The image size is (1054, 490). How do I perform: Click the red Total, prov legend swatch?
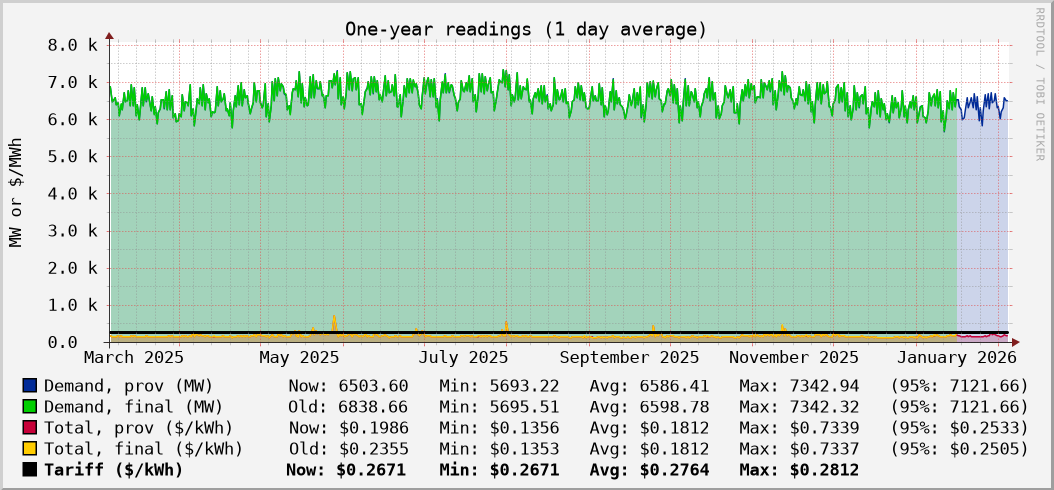[29, 428]
